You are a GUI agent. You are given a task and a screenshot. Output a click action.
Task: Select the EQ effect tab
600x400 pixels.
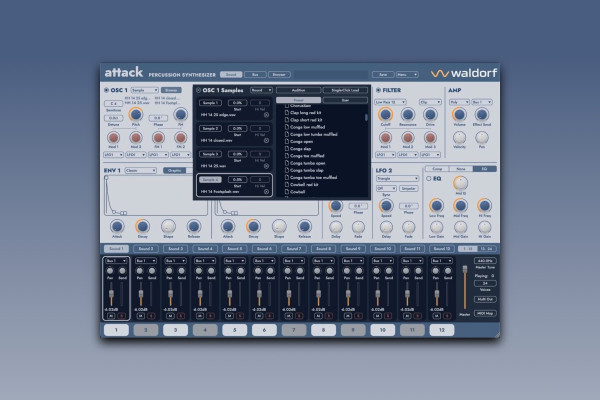click(484, 169)
